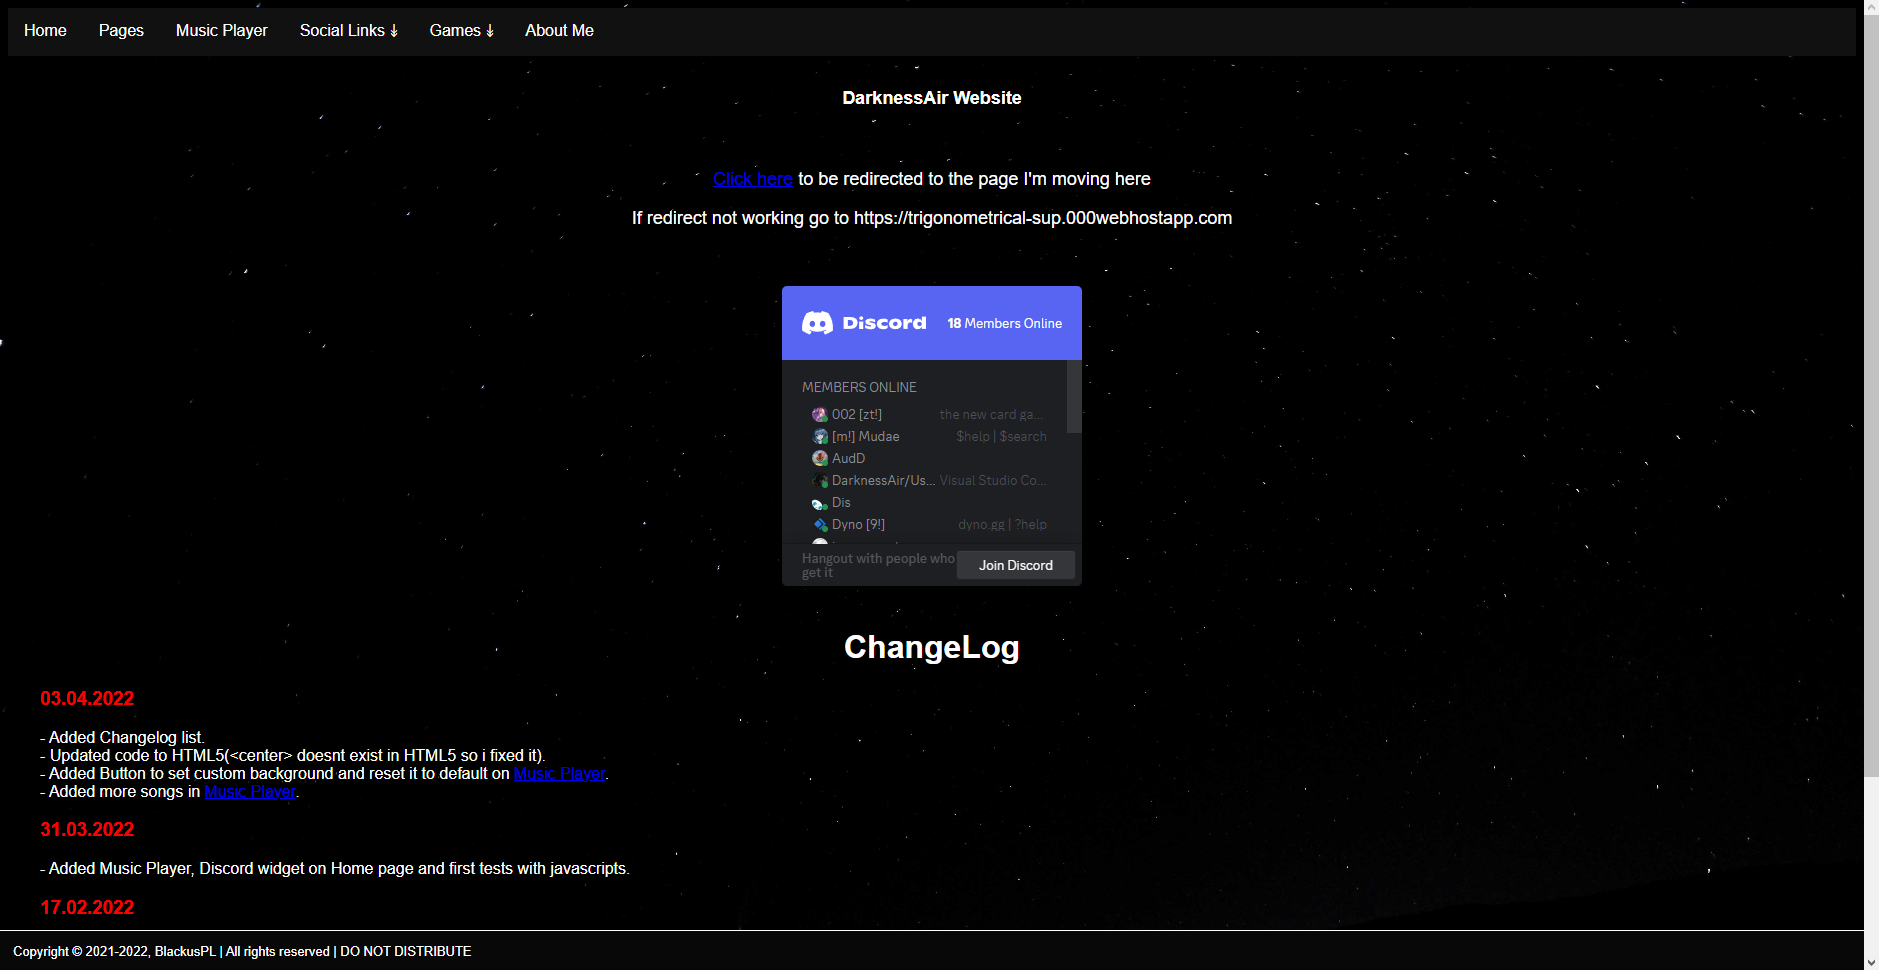Go to the Home page
This screenshot has height=970, width=1879.
45,31
